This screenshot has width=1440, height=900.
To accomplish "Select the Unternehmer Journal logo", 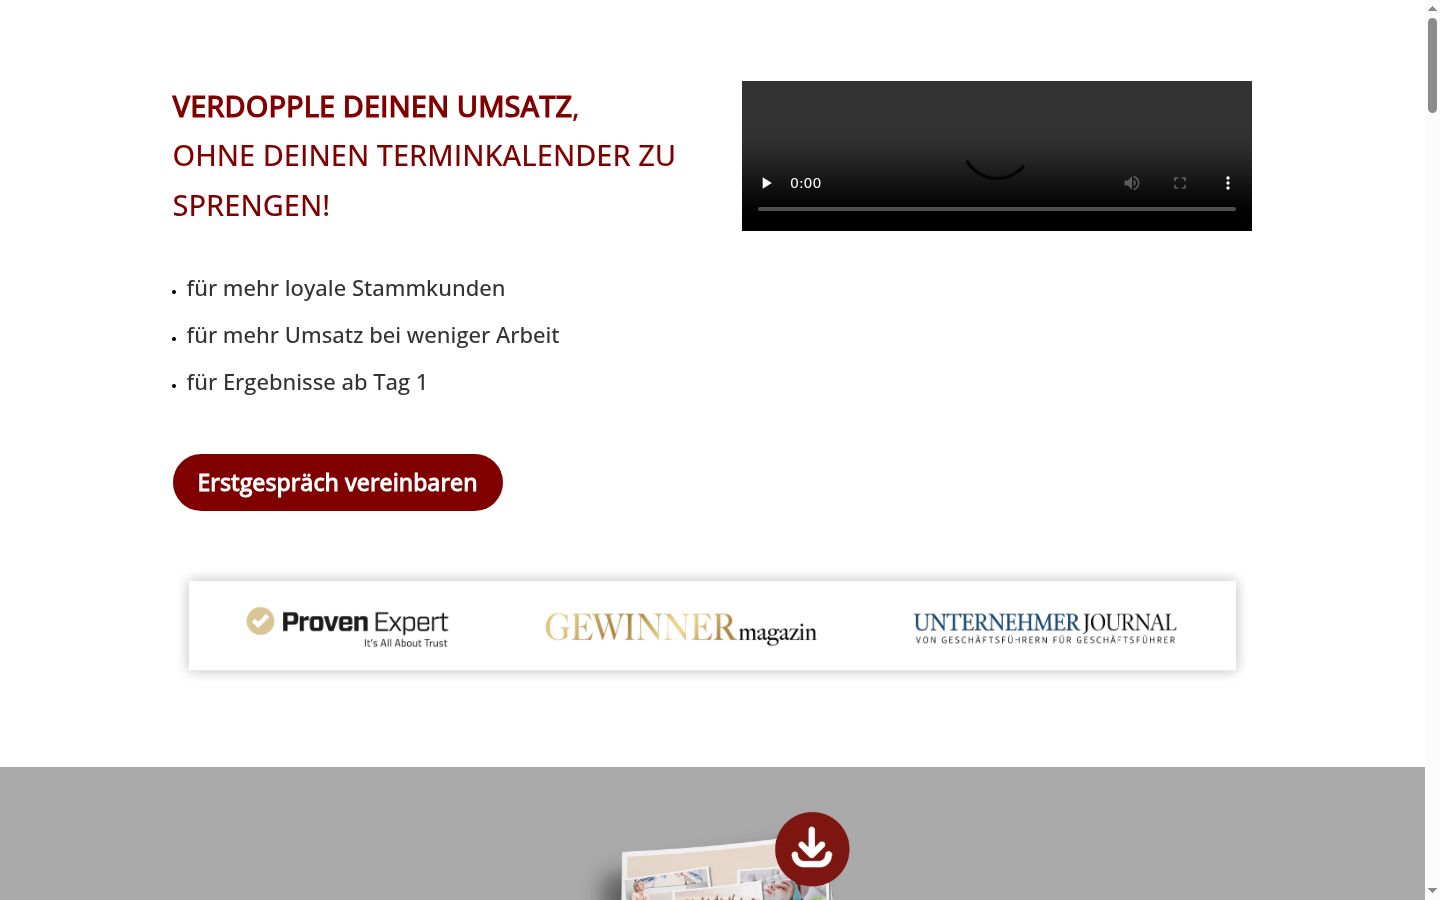I will tap(1045, 628).
